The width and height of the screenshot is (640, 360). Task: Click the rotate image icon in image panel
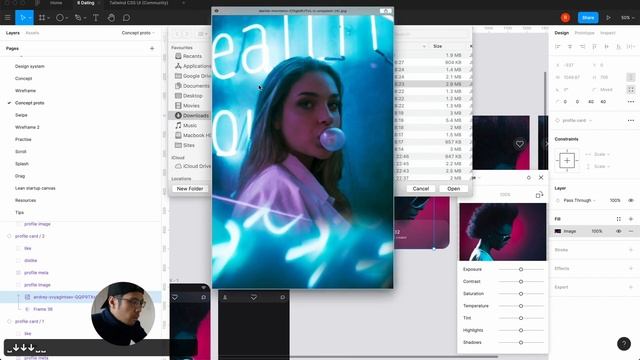coord(539,195)
